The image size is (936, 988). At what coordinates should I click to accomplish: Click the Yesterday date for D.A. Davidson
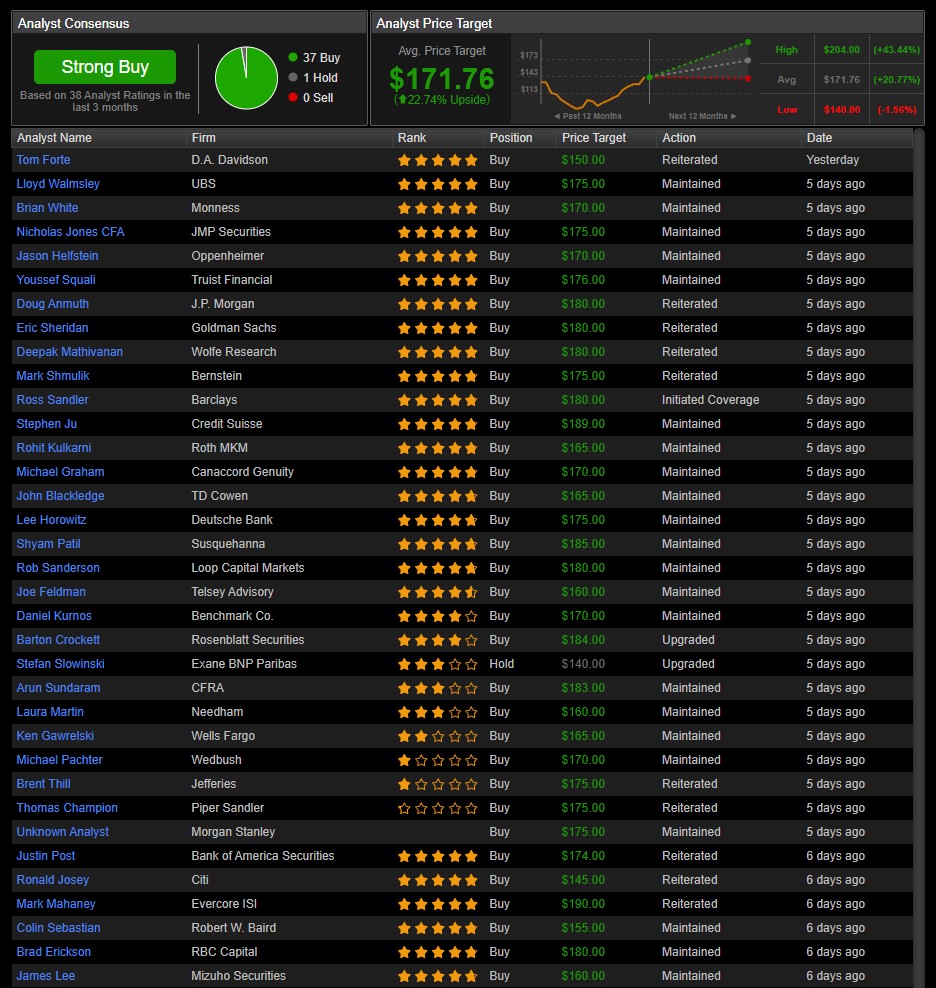coord(833,160)
